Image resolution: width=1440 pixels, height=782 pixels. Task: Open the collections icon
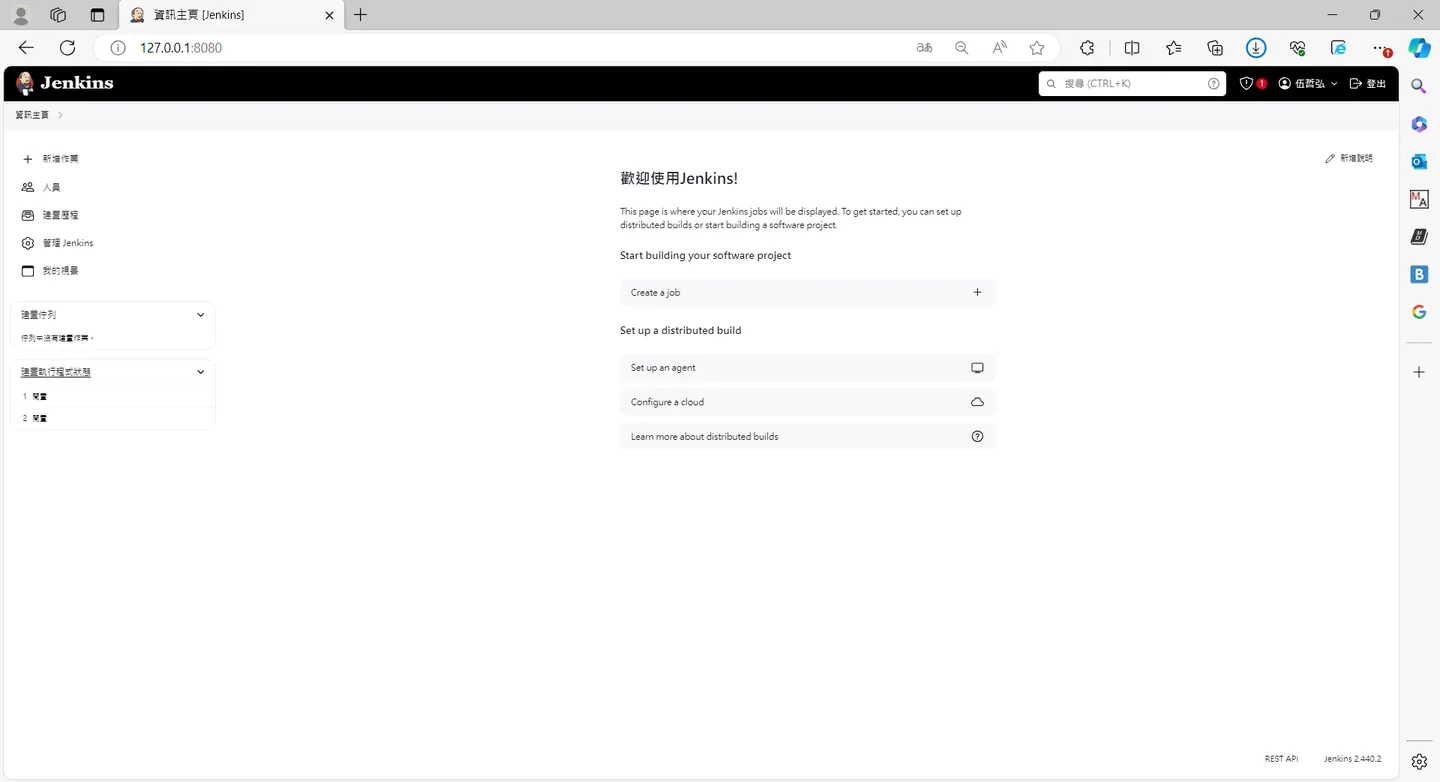pos(1215,48)
